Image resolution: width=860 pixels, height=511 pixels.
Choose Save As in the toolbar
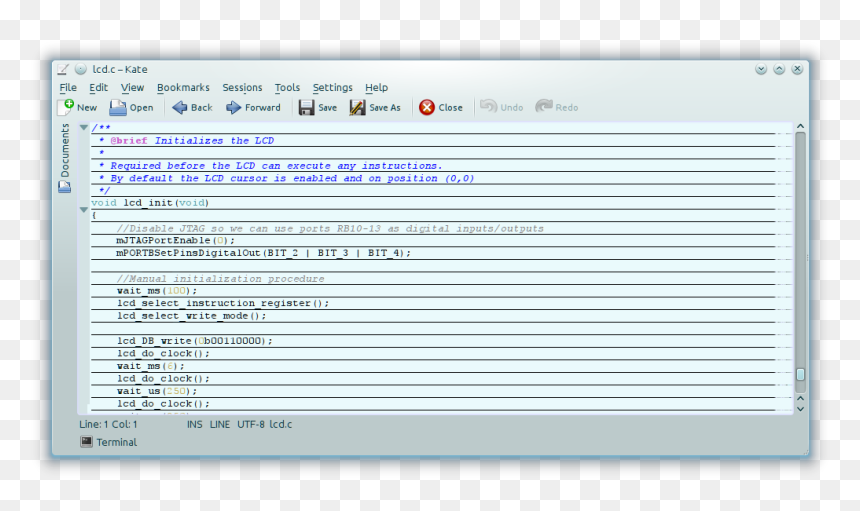tap(375, 107)
